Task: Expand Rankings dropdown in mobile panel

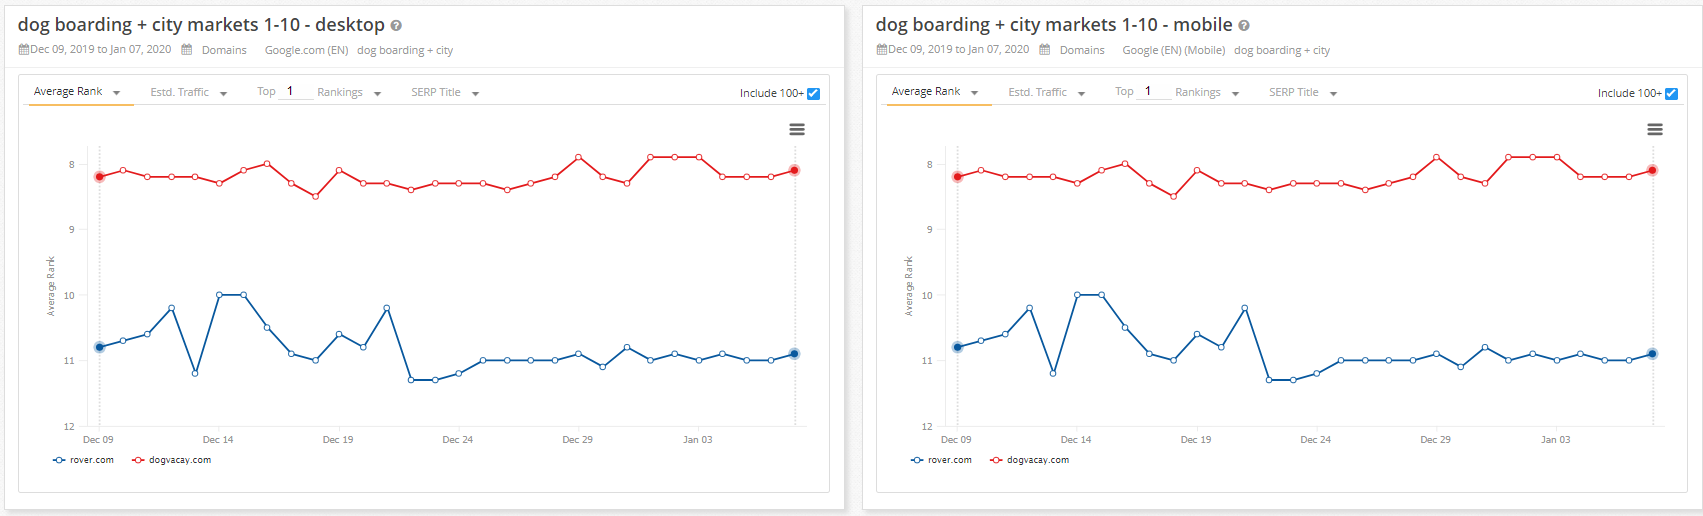Action: (1235, 94)
